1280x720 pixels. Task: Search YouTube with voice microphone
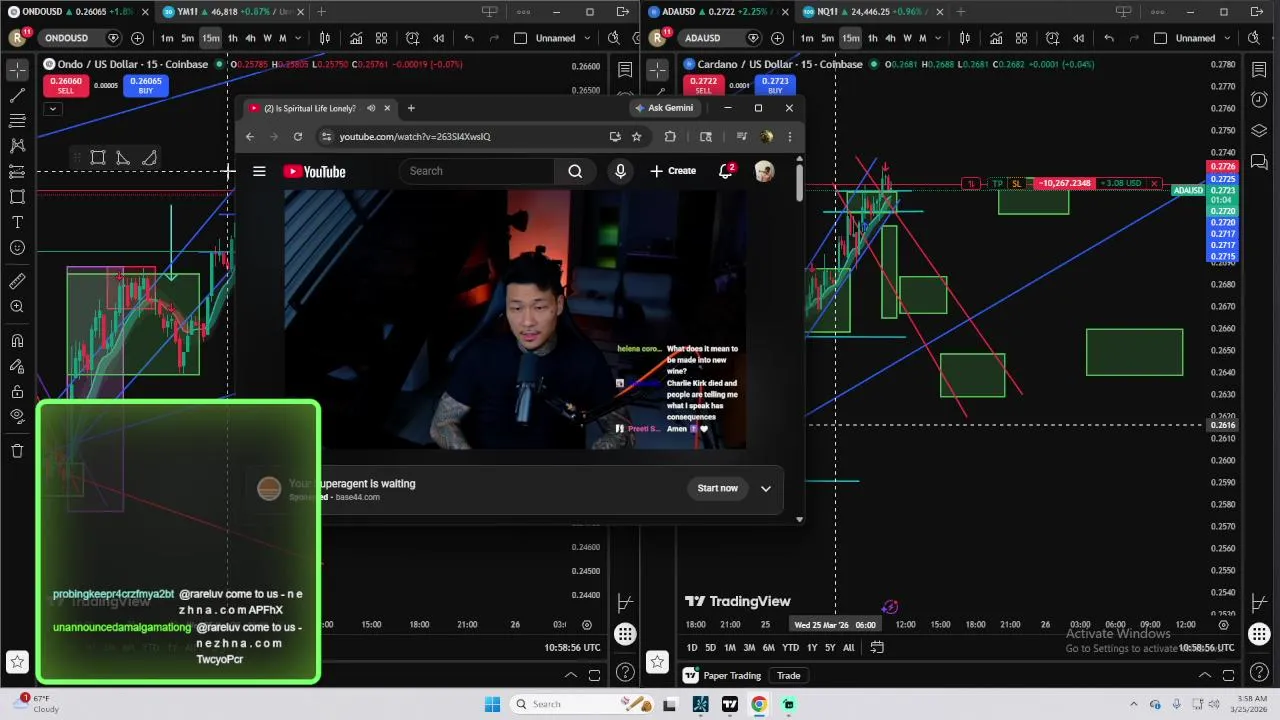pos(620,171)
